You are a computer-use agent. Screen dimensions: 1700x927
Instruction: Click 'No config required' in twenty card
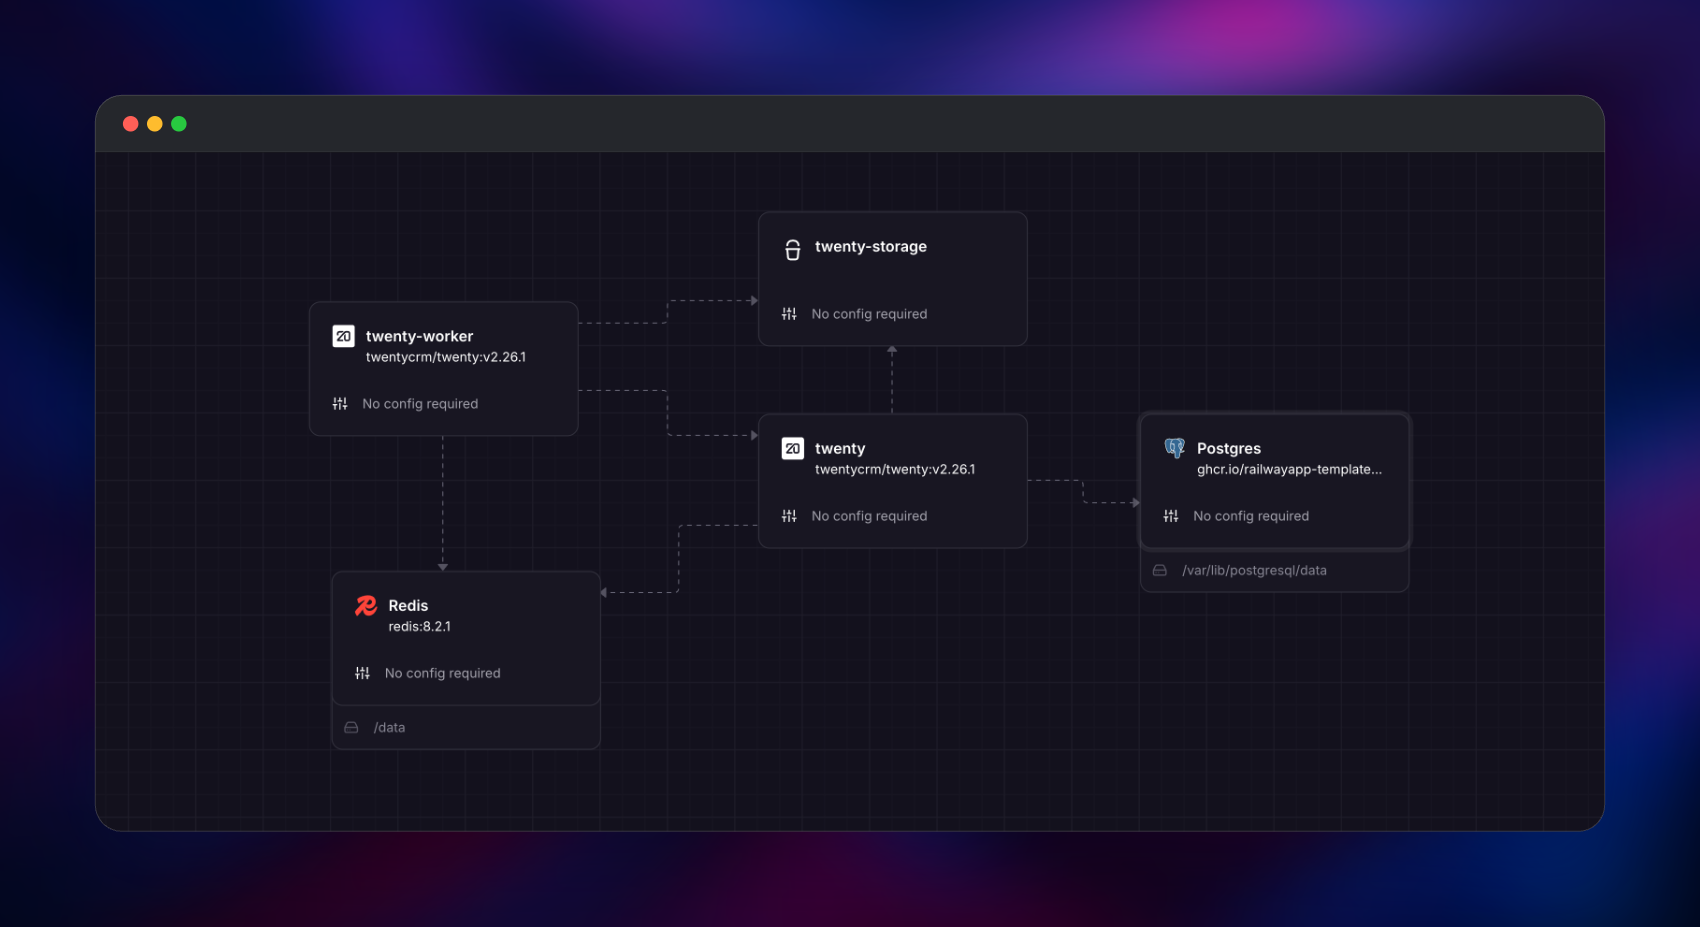(869, 516)
